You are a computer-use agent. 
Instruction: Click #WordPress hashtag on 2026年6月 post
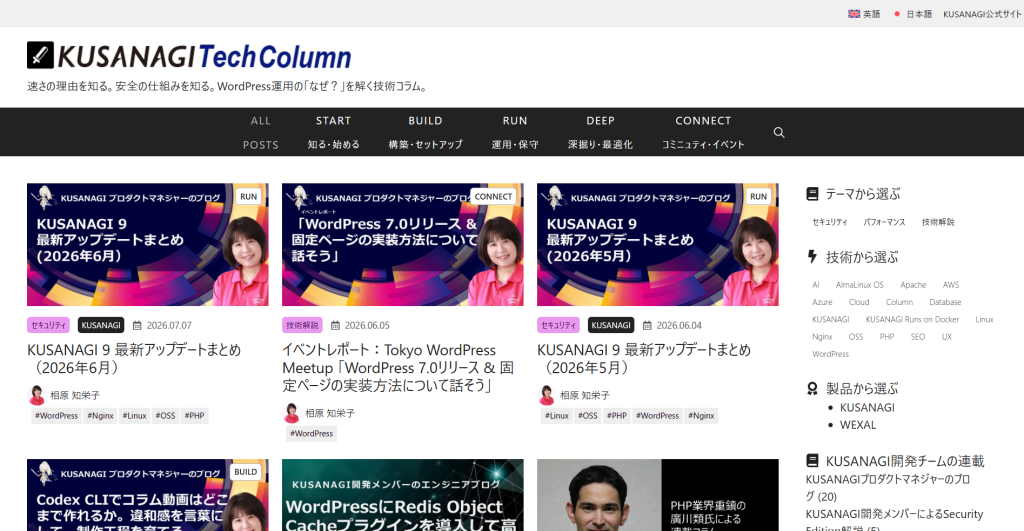tap(56, 416)
